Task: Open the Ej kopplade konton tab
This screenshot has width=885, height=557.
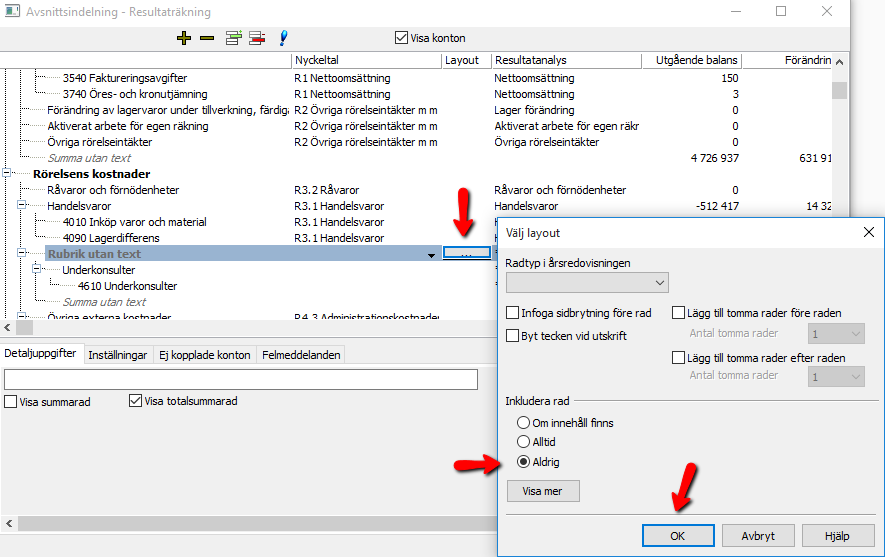Action: click(204, 355)
